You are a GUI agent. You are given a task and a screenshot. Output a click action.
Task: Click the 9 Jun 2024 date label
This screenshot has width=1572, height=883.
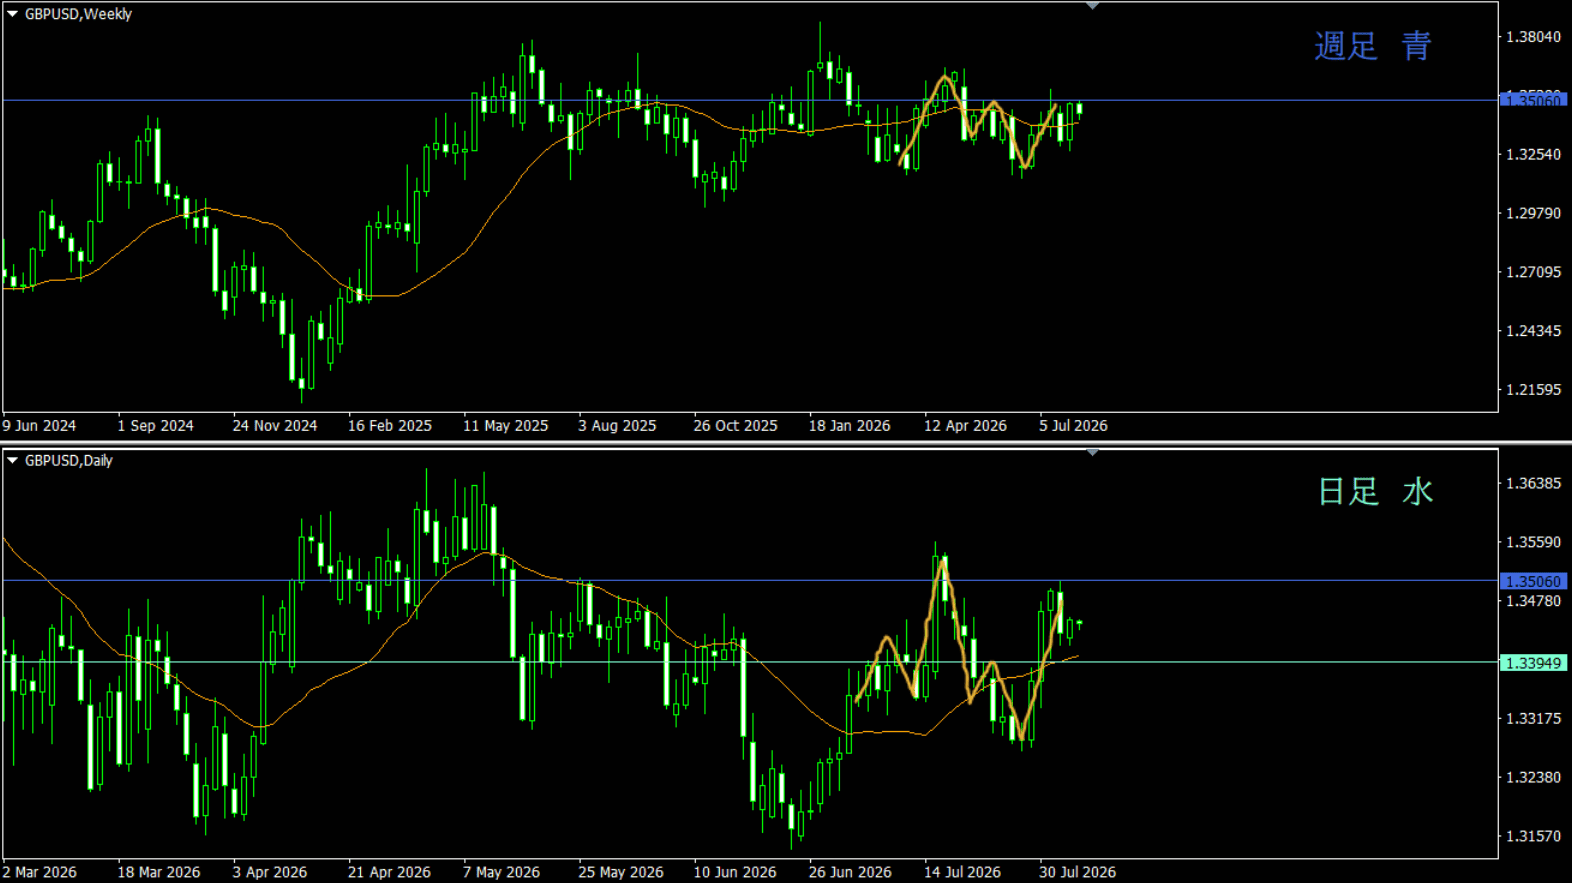pyautogui.click(x=39, y=426)
